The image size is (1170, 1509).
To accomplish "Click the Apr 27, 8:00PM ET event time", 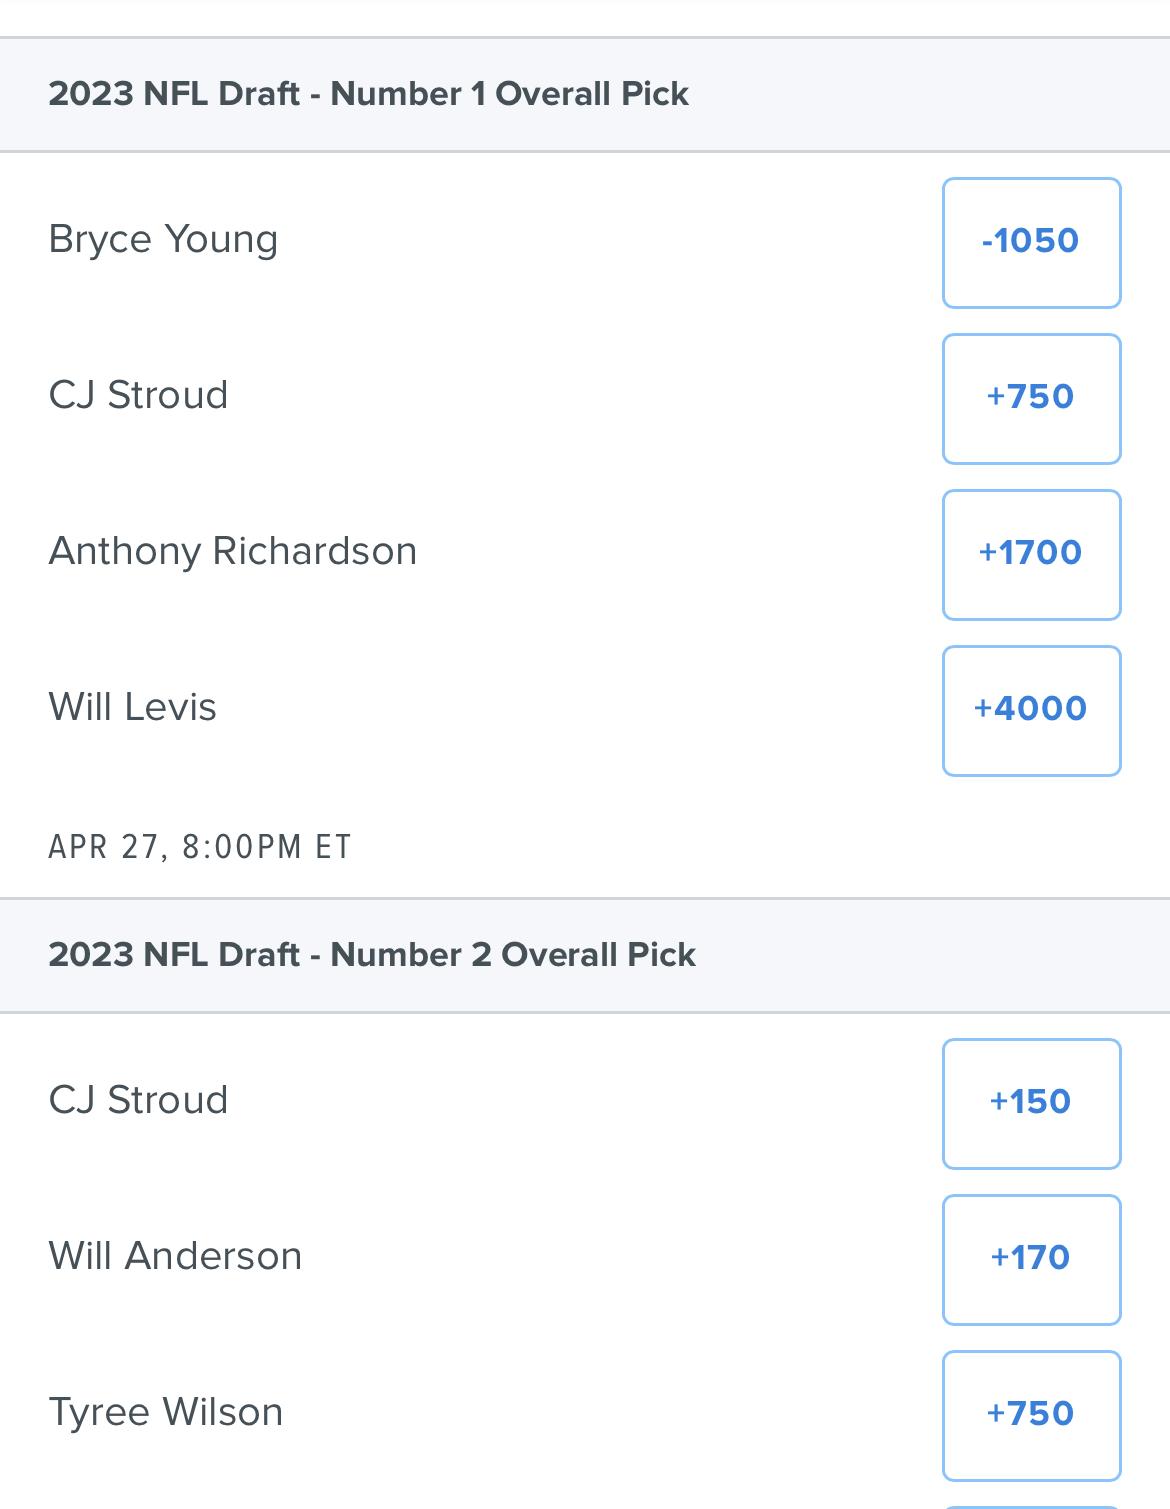I will click(x=200, y=847).
